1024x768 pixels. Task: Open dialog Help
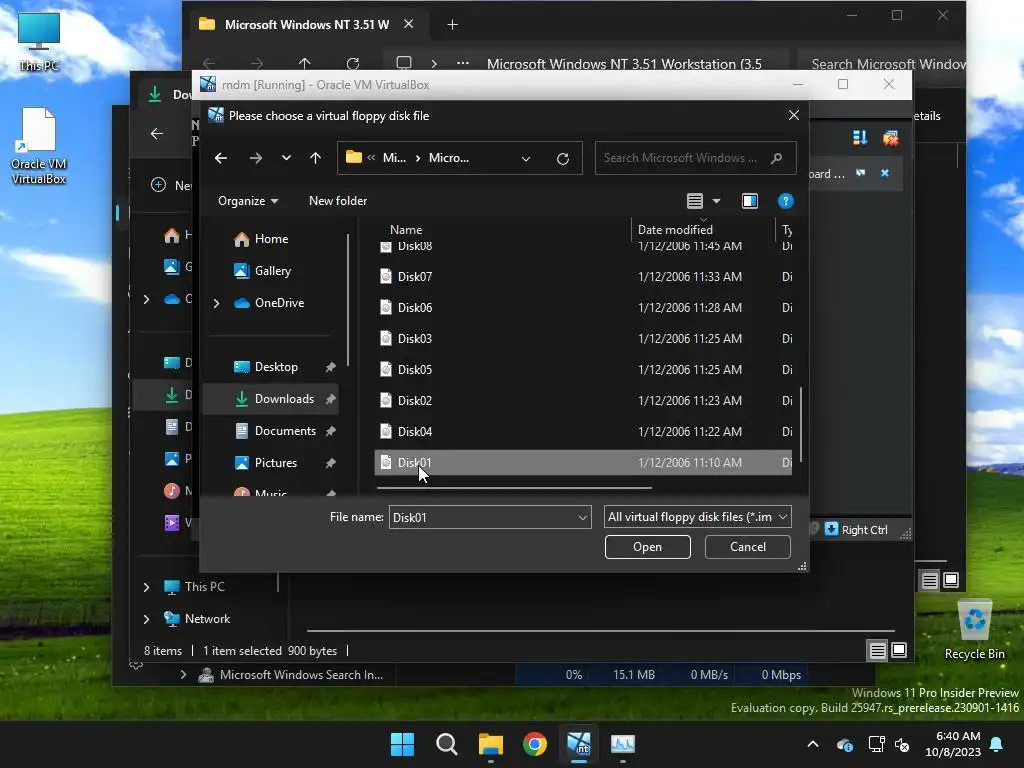tap(786, 201)
